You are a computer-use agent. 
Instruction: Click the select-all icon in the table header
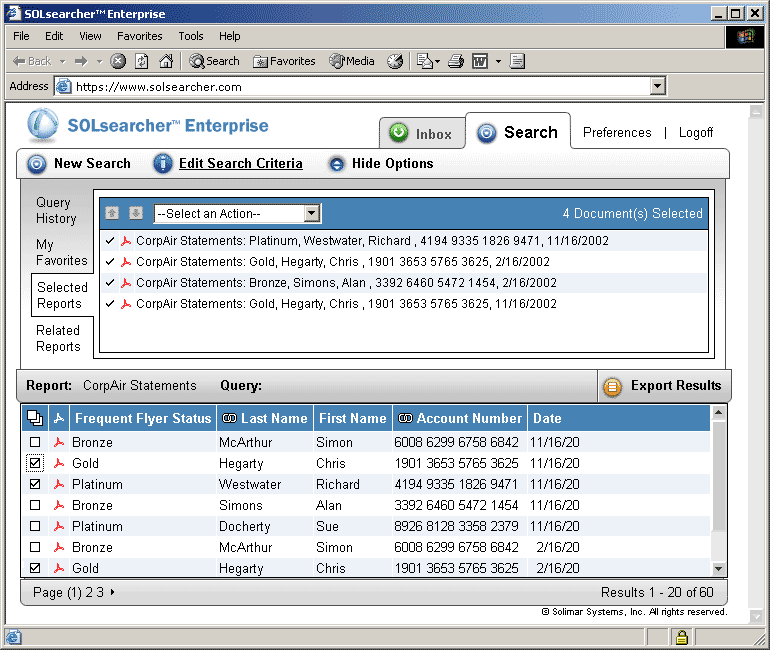tap(35, 418)
